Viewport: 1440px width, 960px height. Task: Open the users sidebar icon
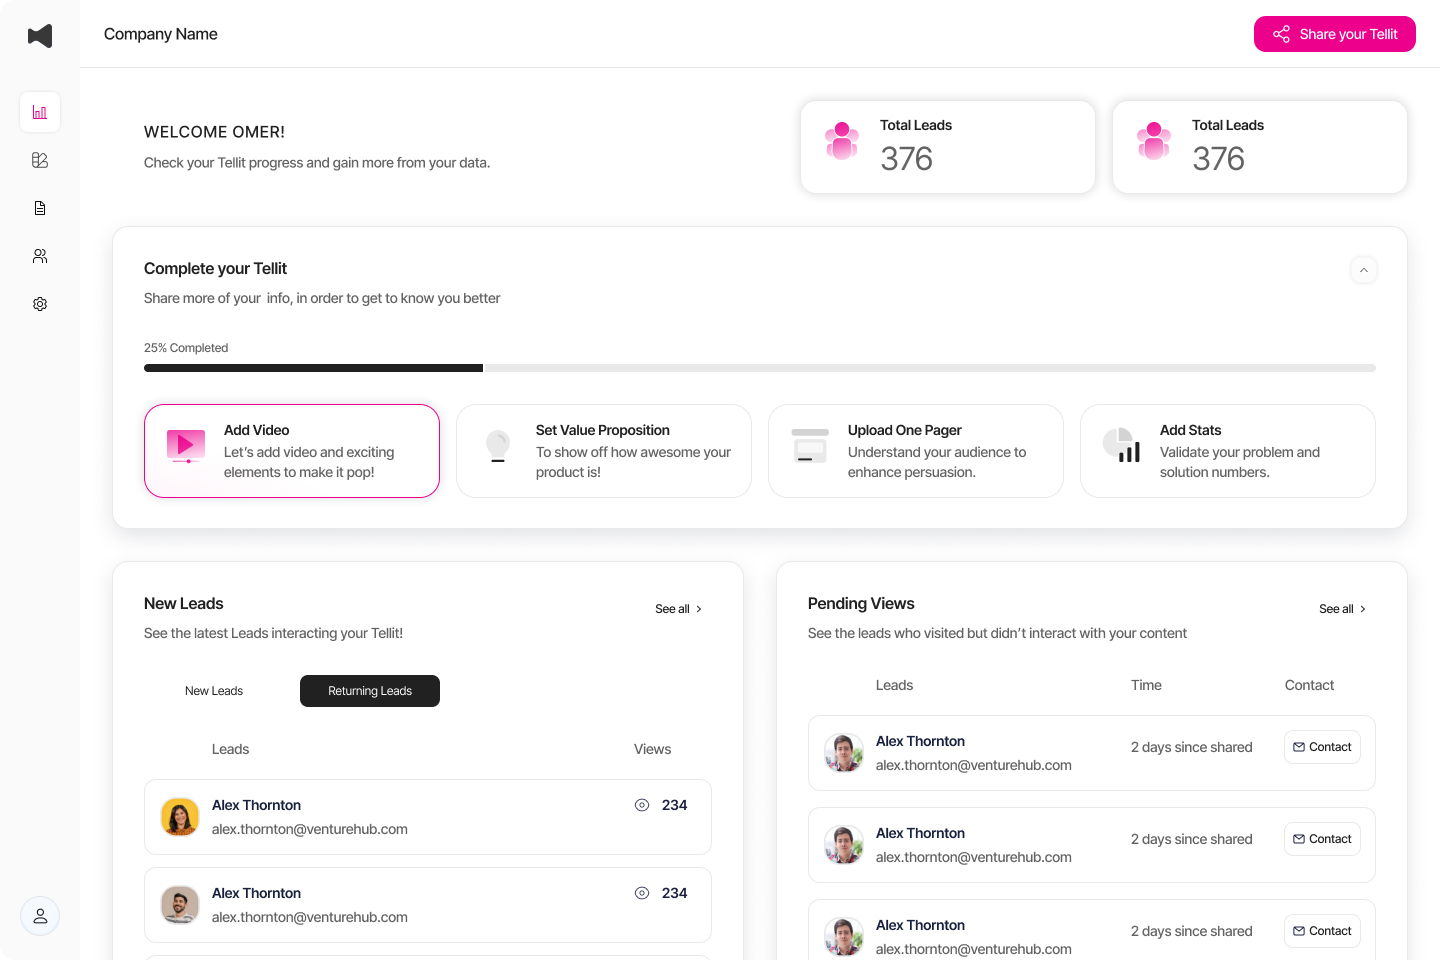[x=40, y=256]
